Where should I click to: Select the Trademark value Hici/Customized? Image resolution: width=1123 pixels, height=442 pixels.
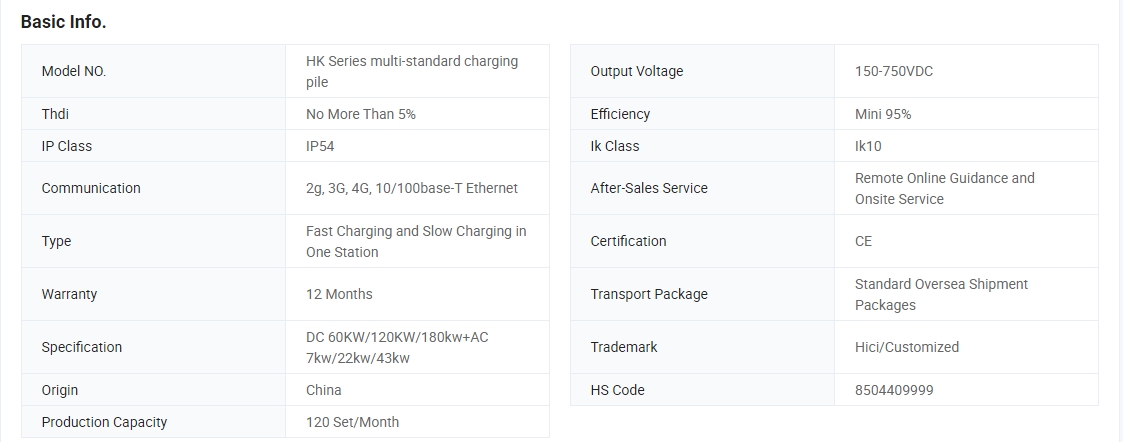point(907,347)
